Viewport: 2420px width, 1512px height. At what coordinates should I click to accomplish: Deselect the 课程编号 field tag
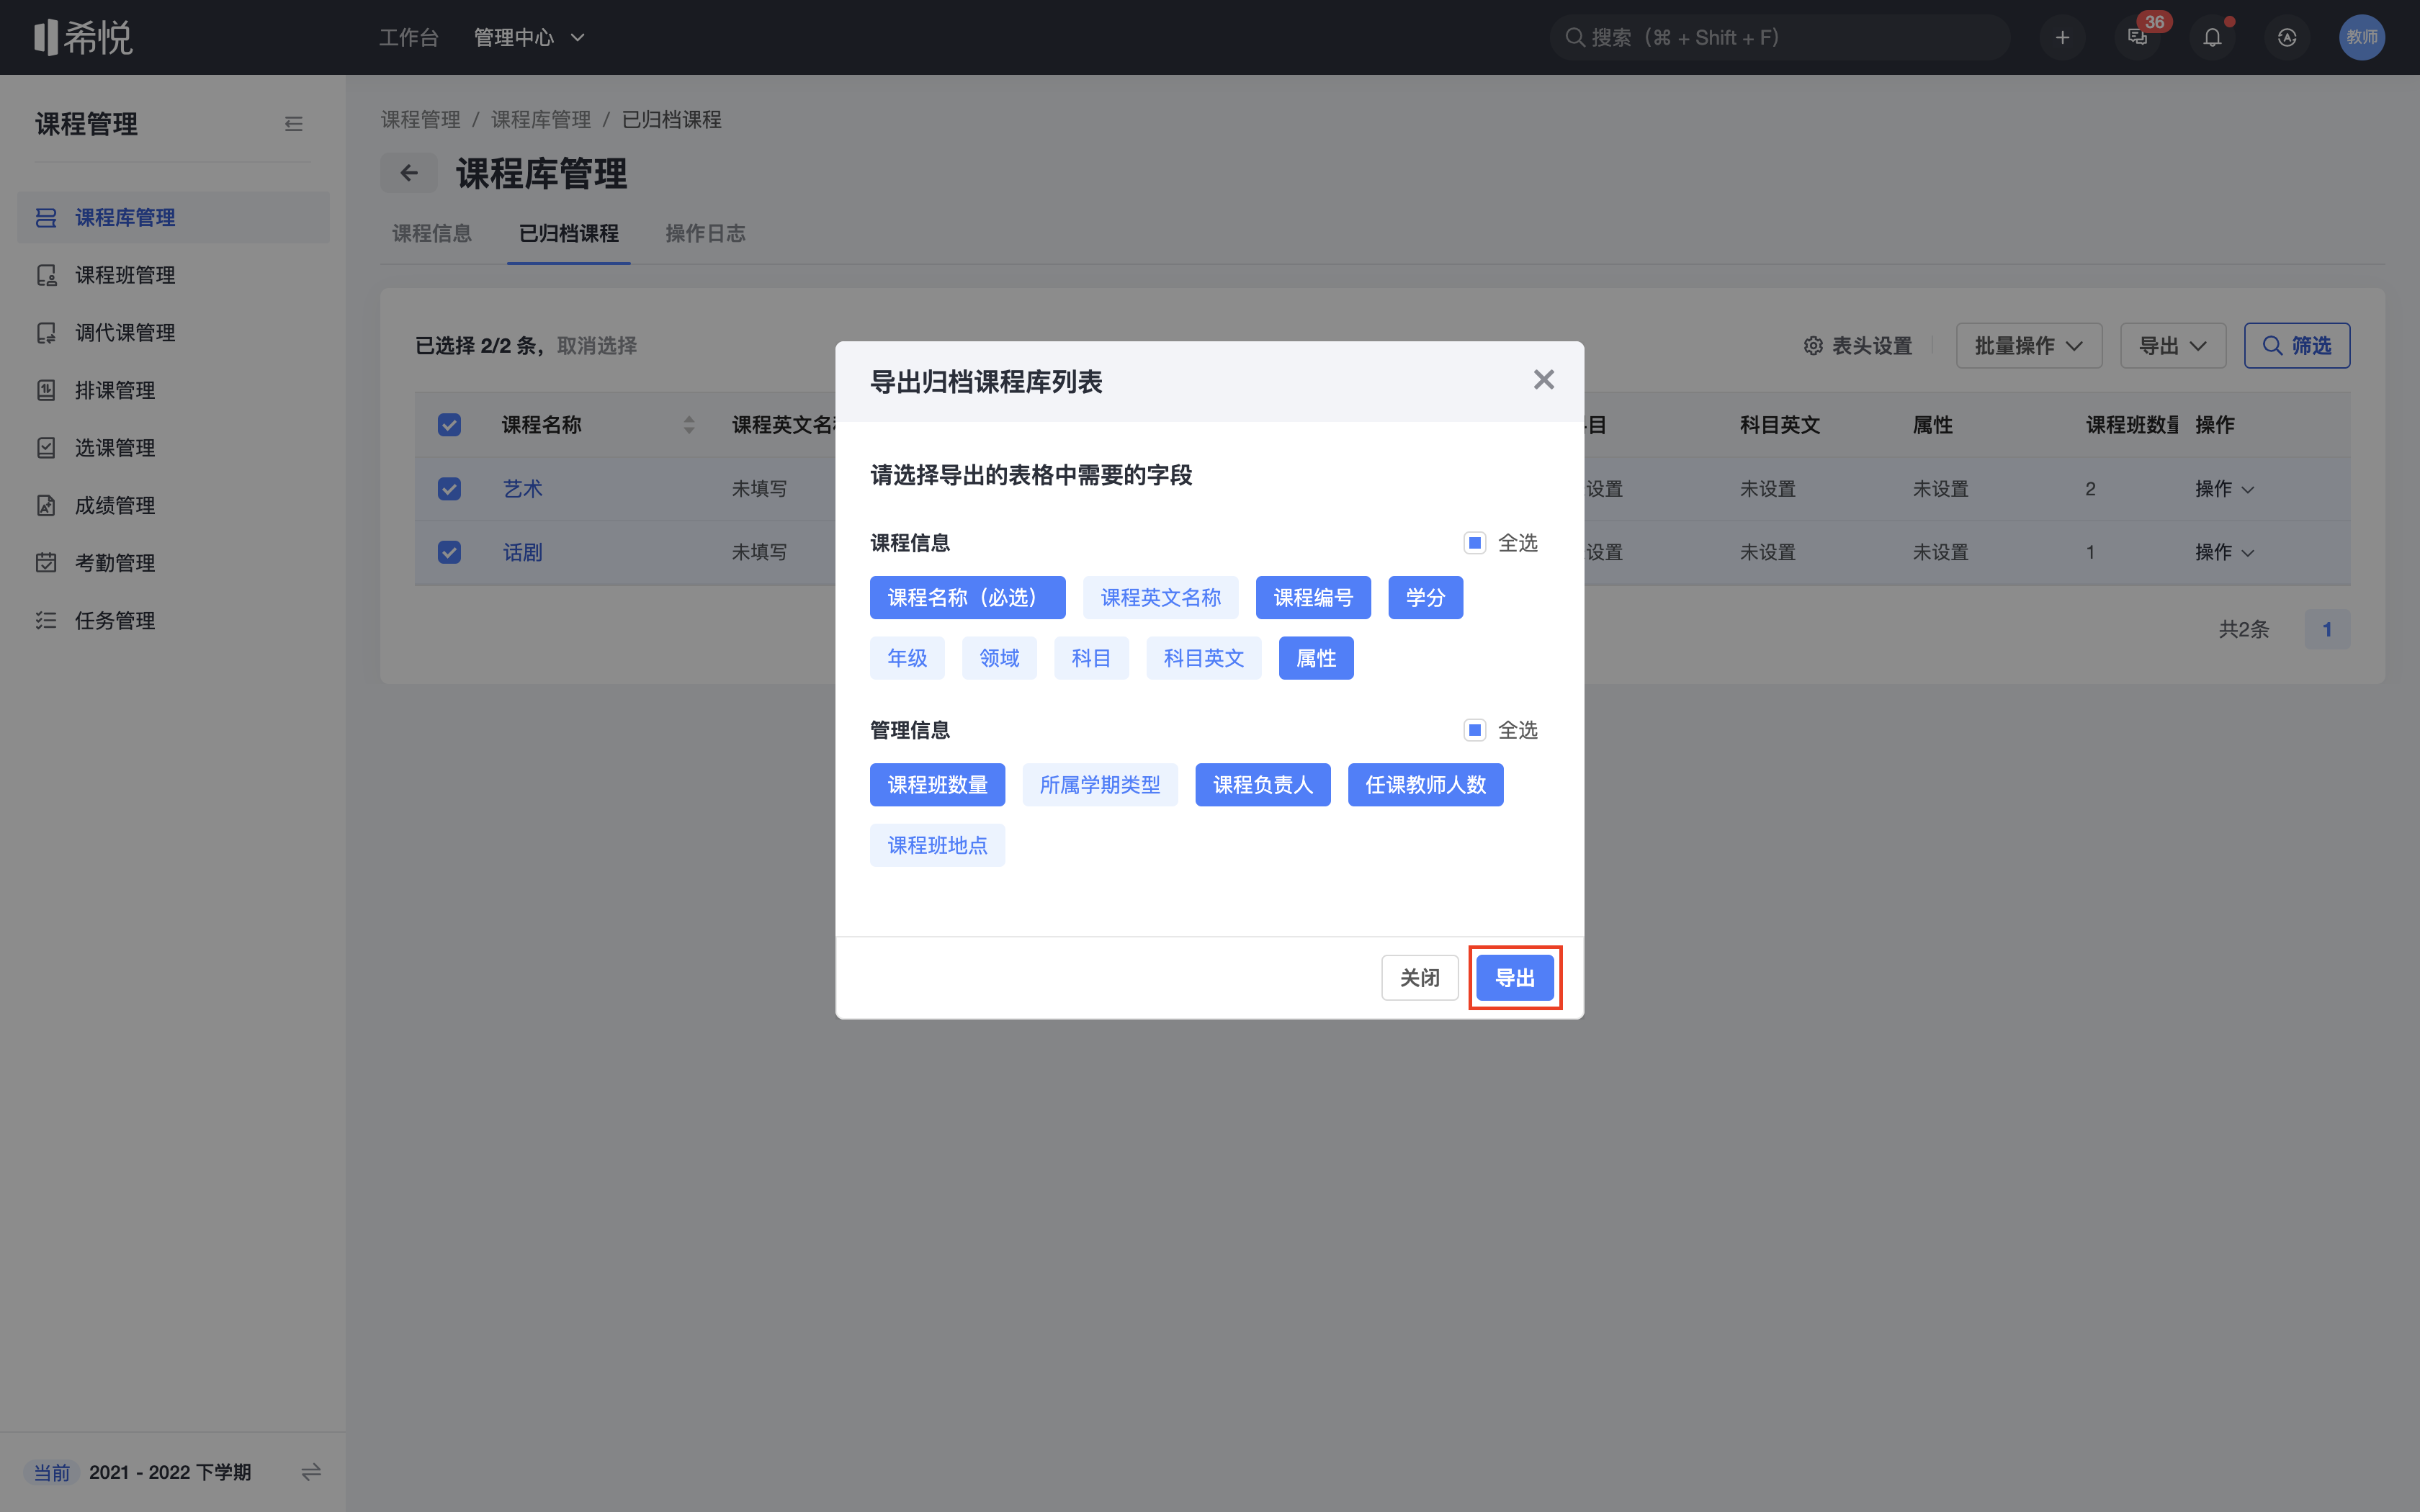coord(1313,598)
